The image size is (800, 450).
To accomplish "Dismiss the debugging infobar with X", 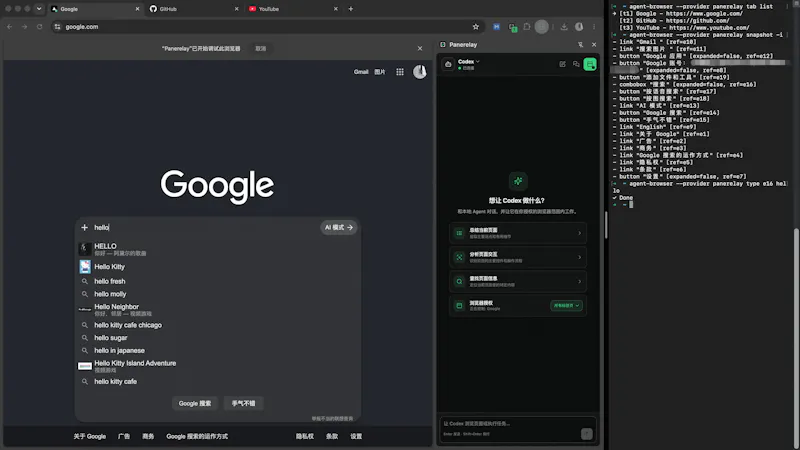I will coord(420,48).
